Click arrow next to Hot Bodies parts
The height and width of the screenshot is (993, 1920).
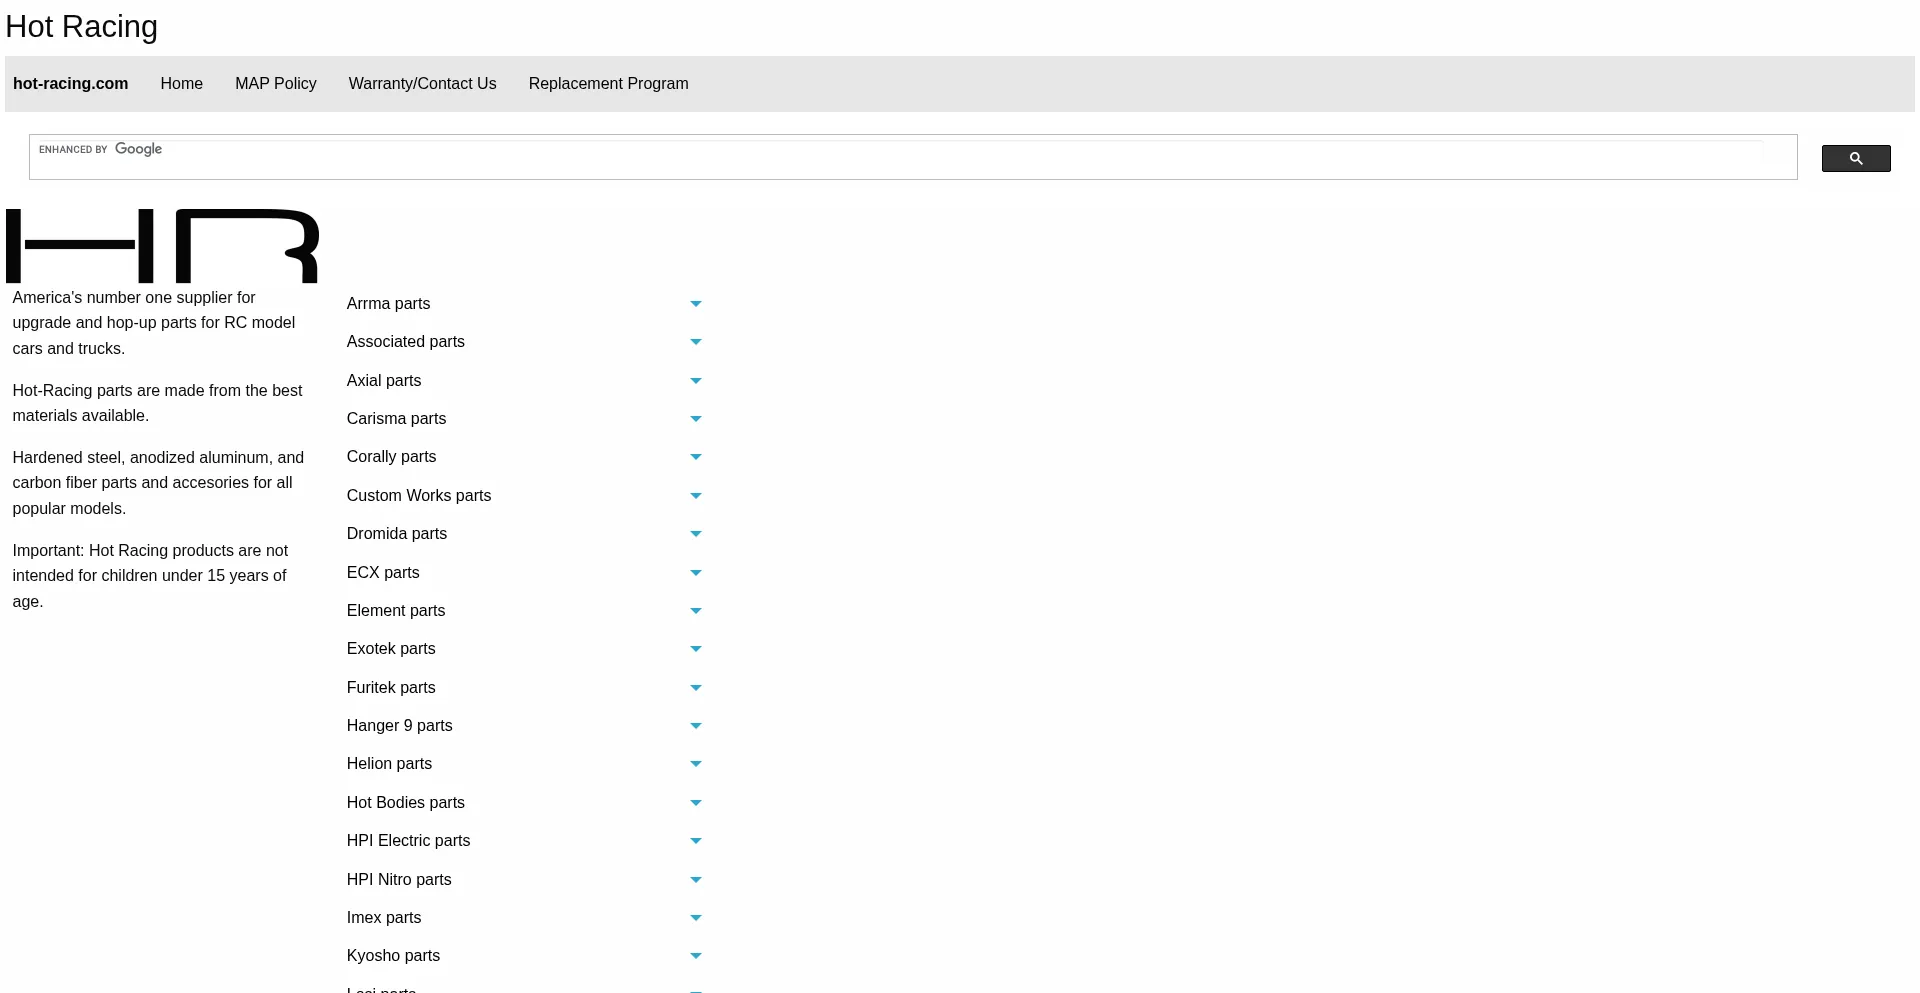coord(695,803)
